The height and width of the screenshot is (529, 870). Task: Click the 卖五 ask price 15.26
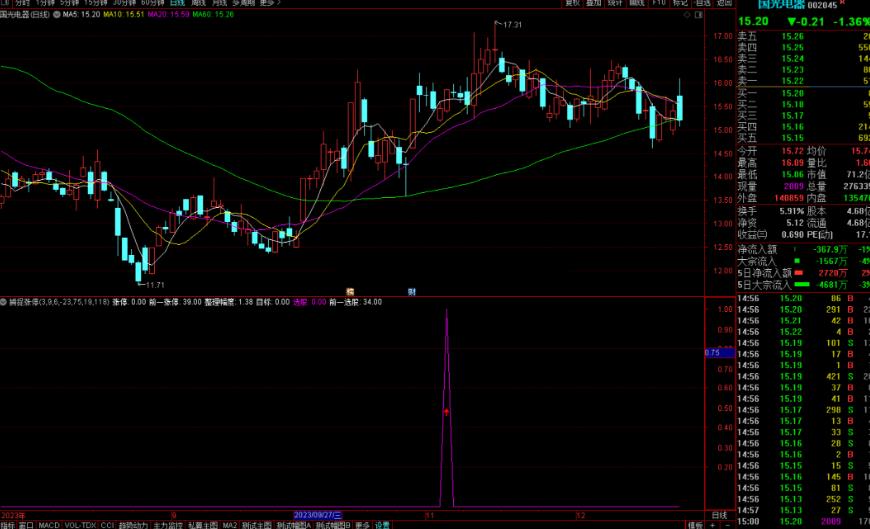pos(793,37)
